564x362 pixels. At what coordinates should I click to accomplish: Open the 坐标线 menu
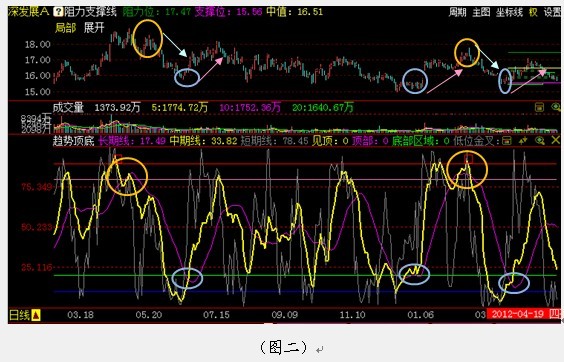pos(509,12)
